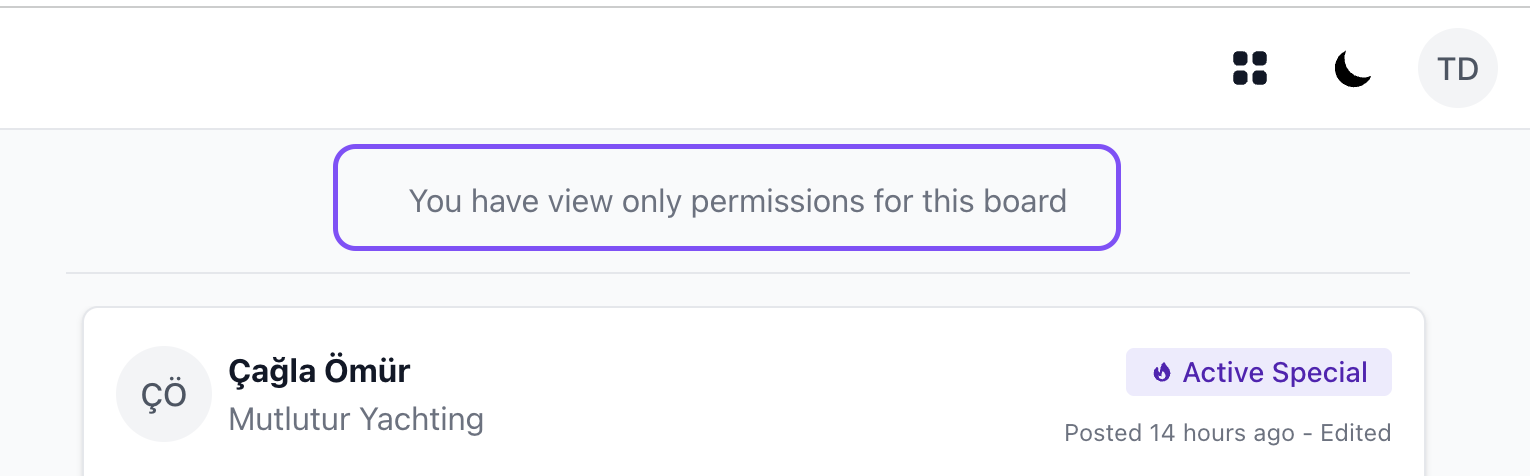Toggle dark mode with the moon icon
The image size is (1530, 476).
coord(1352,68)
